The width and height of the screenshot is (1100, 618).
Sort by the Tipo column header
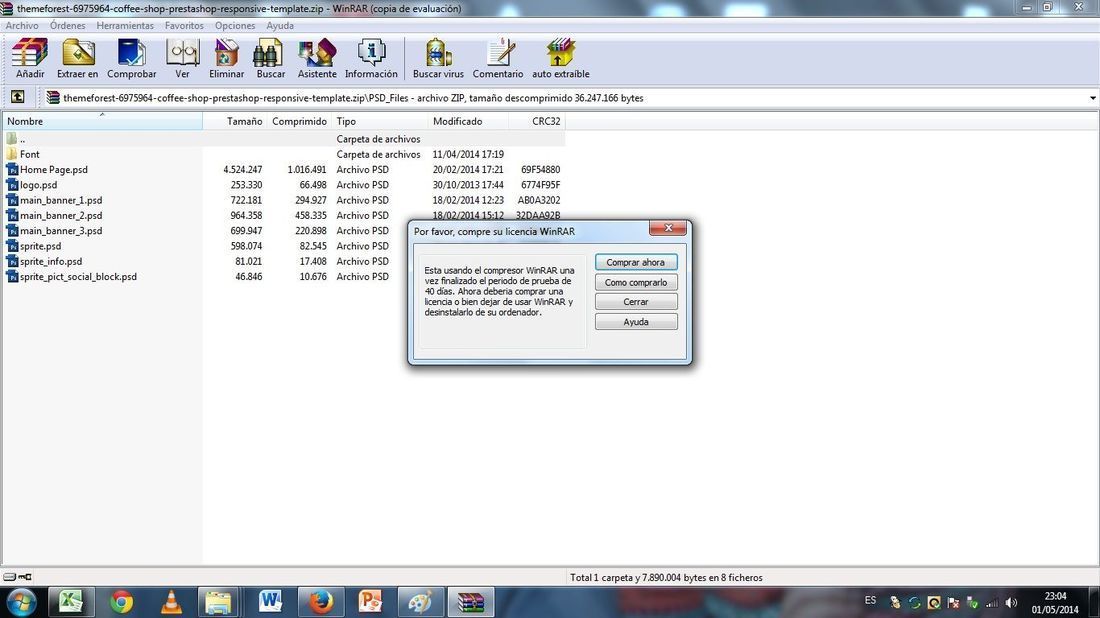coord(380,121)
